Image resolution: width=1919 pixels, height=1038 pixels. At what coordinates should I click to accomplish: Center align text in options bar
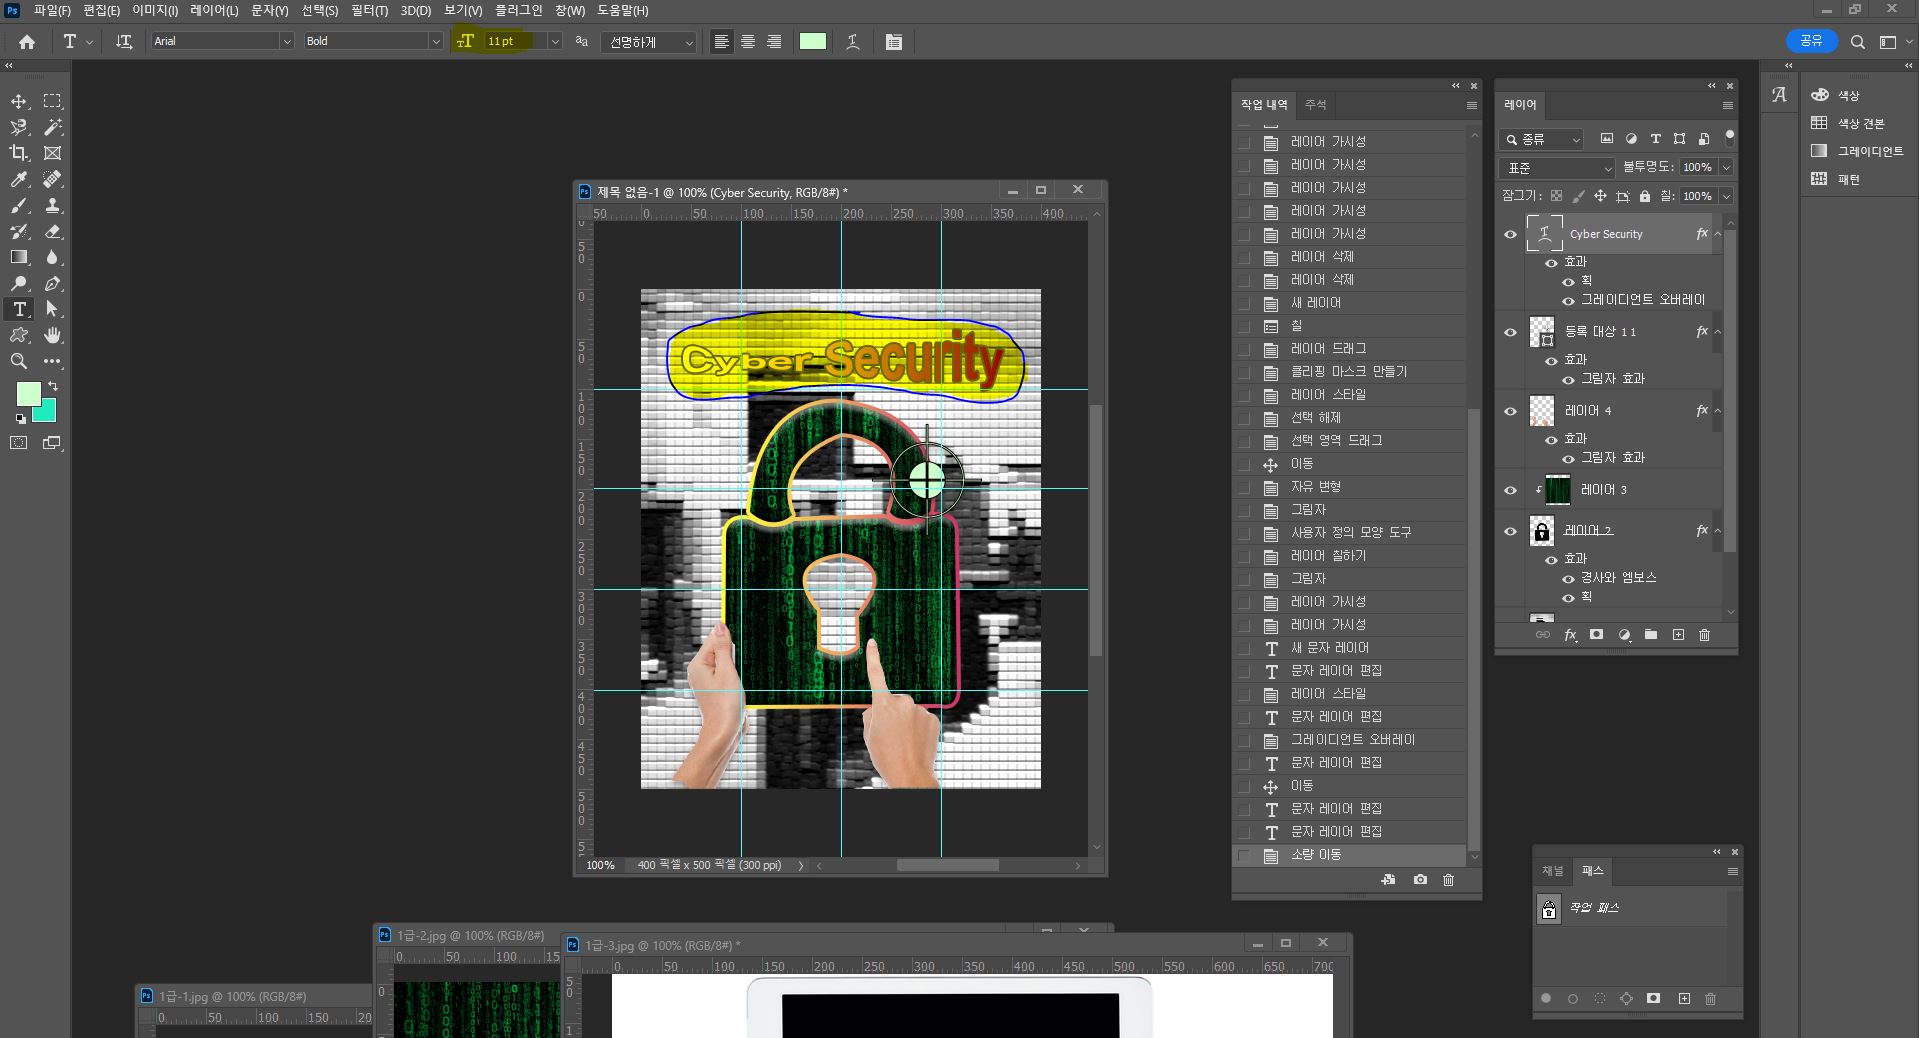[x=748, y=42]
